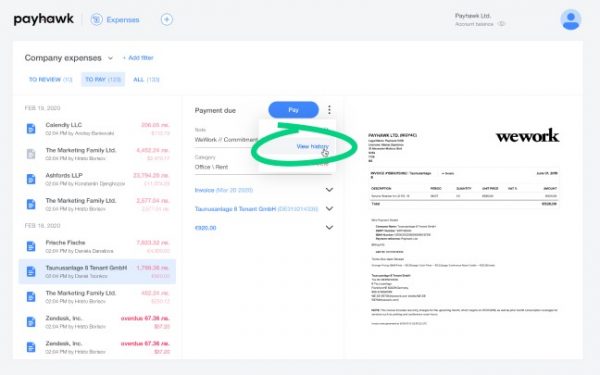This screenshot has height=375, width=600.
Task: Expand the Invoice section chevron
Action: pyautogui.click(x=329, y=190)
